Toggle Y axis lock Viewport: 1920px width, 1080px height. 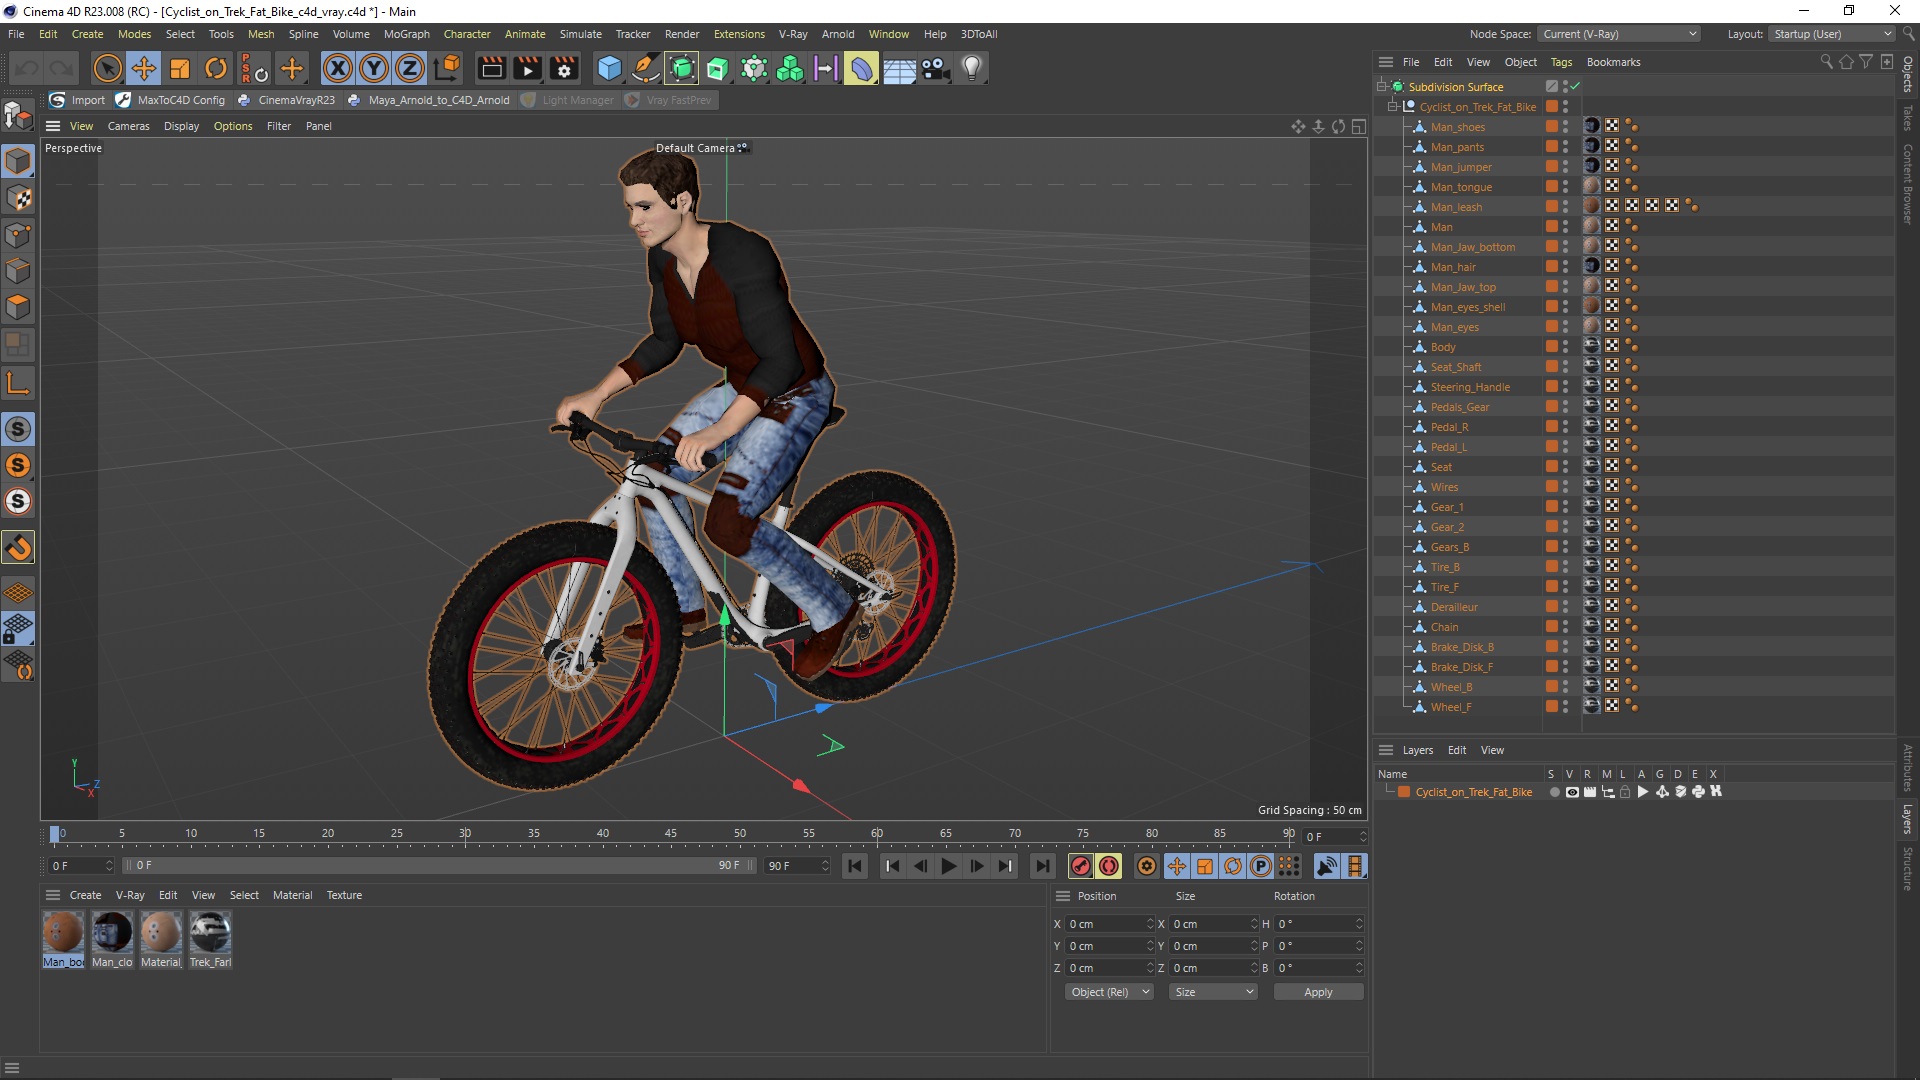374,68
